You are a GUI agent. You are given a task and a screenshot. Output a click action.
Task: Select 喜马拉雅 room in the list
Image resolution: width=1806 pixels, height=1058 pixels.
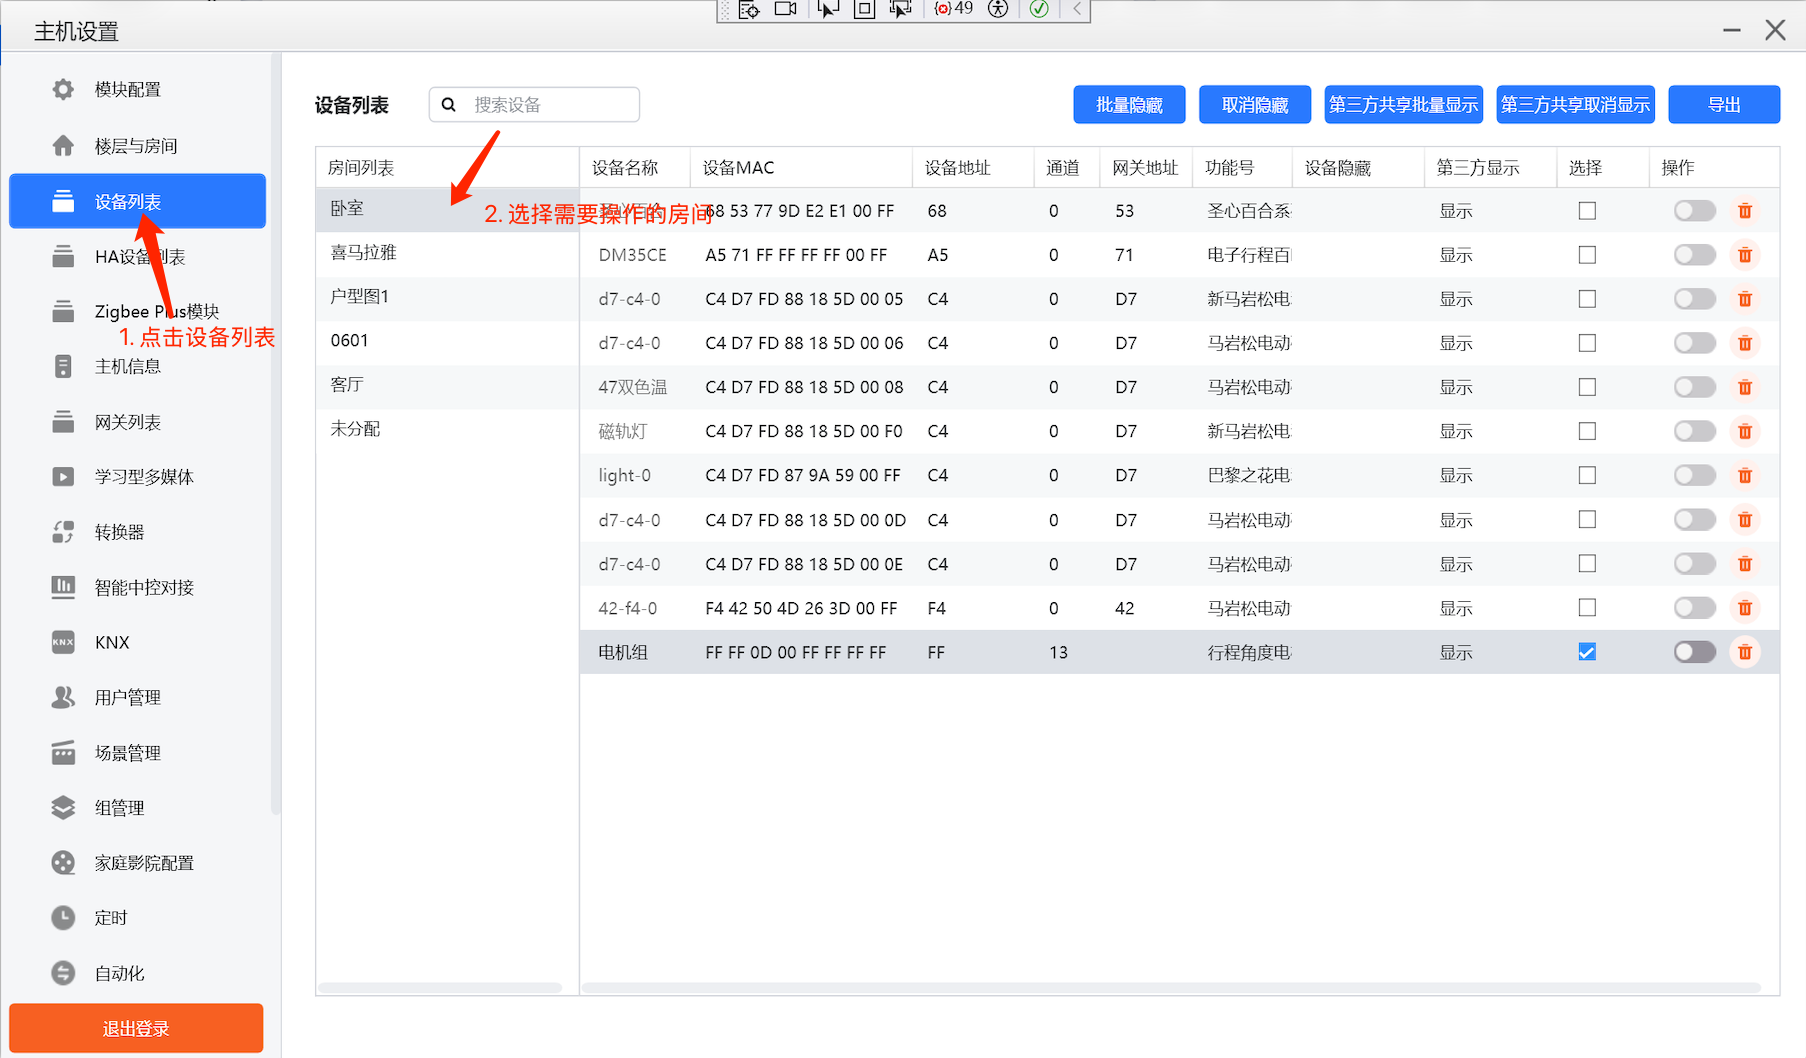click(363, 253)
